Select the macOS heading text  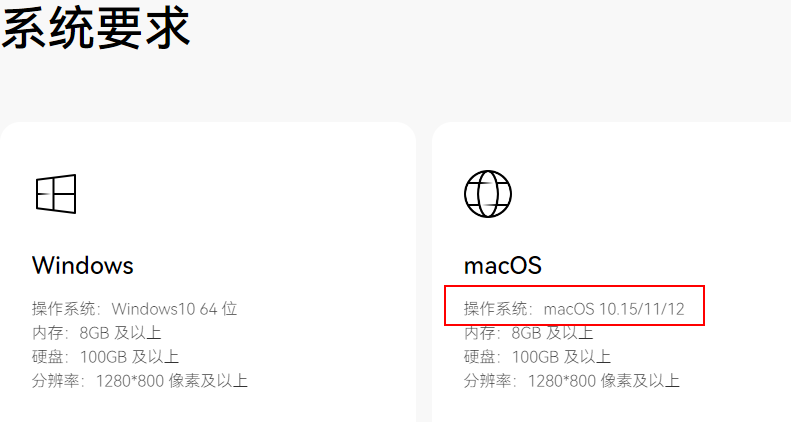tap(502, 266)
